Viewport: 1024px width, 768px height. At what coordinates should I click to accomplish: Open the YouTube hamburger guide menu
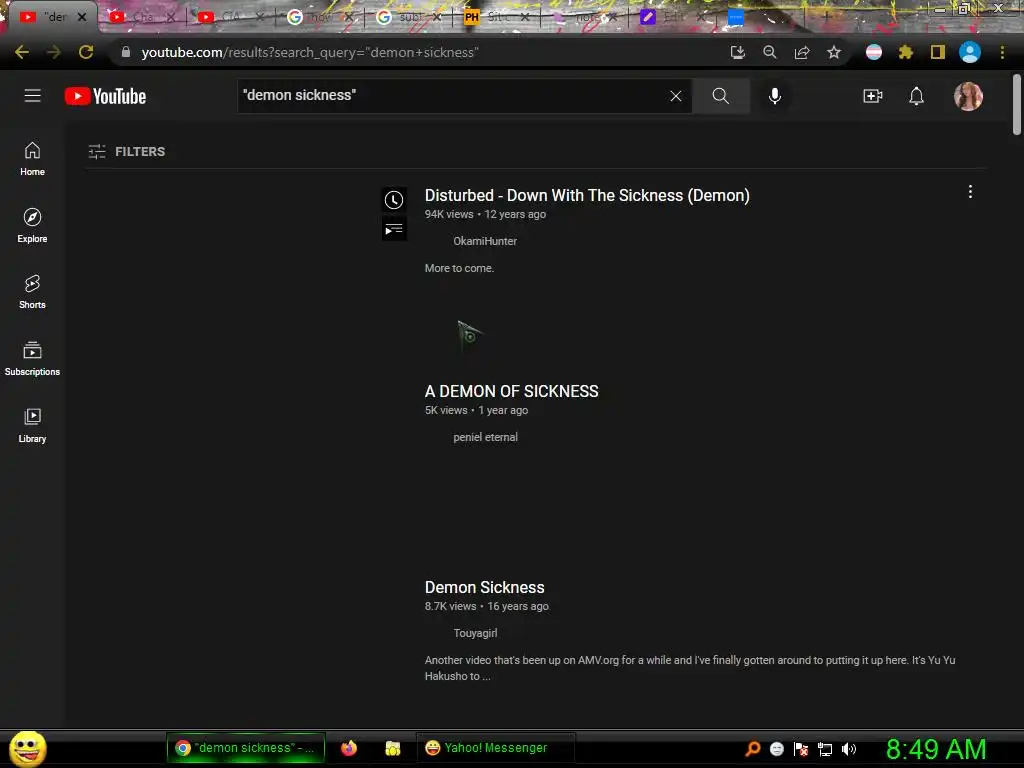click(x=33, y=96)
